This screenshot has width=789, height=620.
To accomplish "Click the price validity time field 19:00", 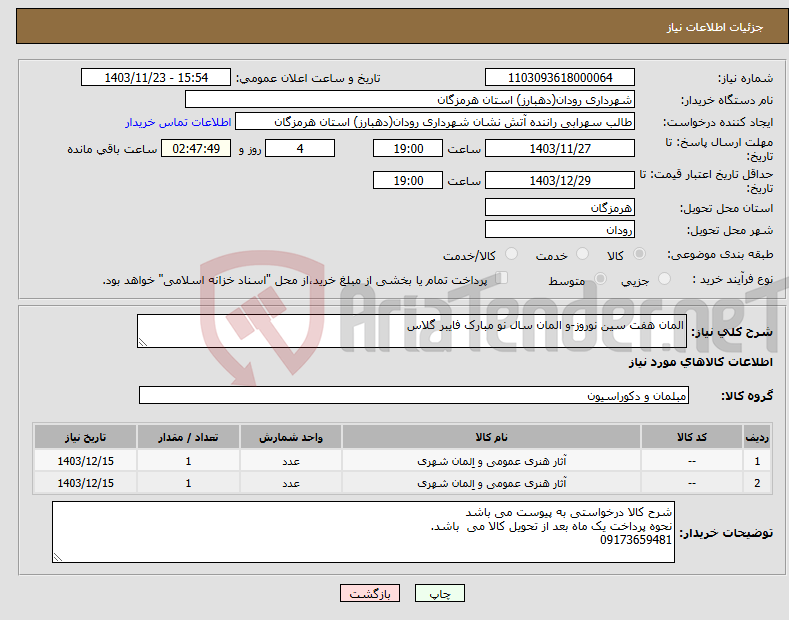I will (x=408, y=180).
